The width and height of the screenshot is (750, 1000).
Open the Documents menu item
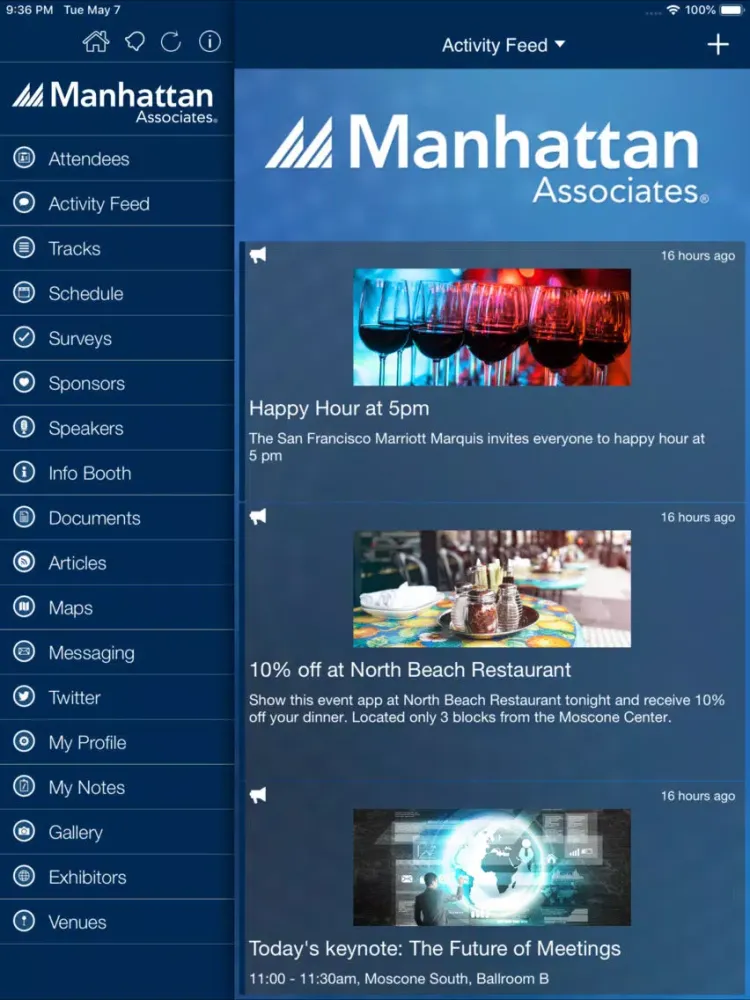click(117, 517)
